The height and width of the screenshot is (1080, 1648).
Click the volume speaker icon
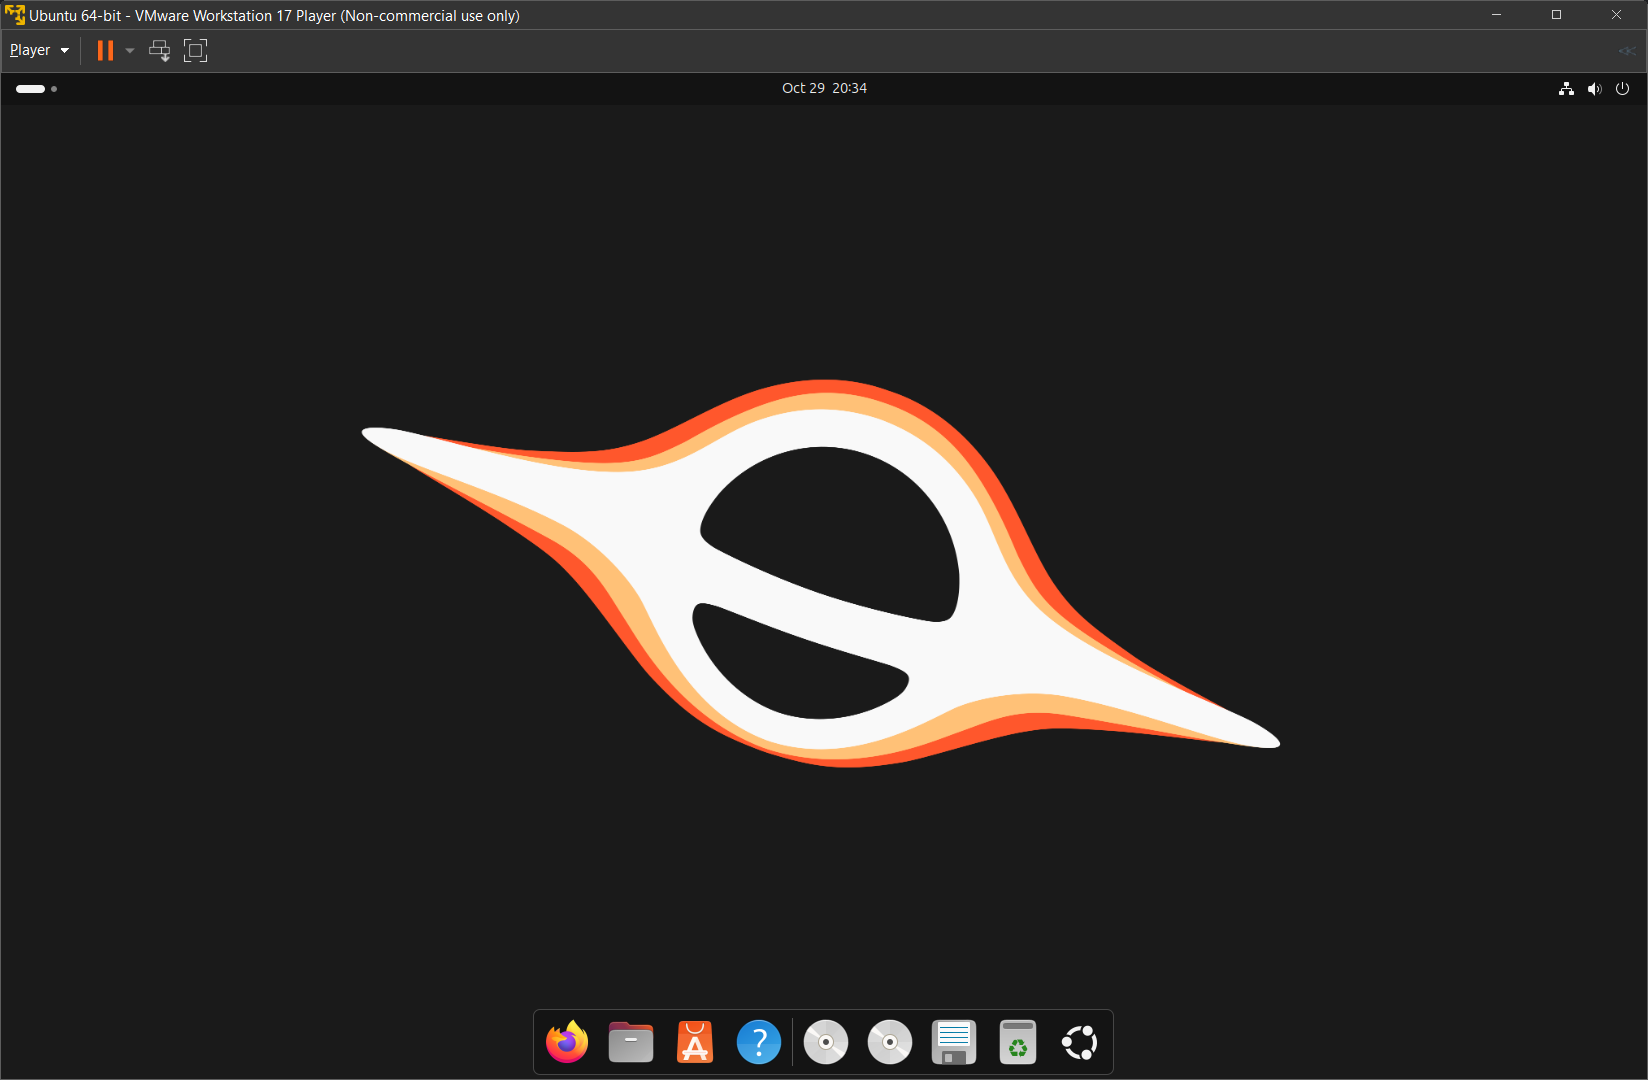point(1594,89)
